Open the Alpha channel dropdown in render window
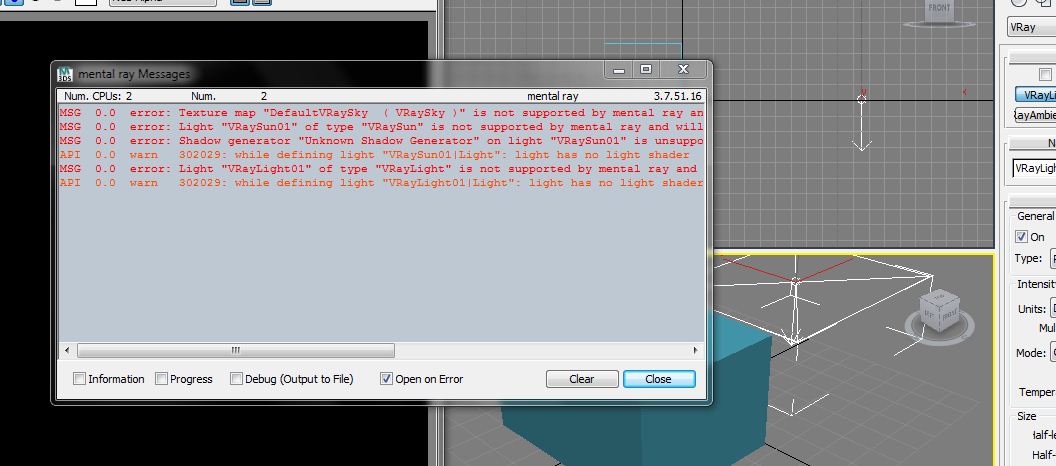The image size is (1056, 466). click(163, 2)
